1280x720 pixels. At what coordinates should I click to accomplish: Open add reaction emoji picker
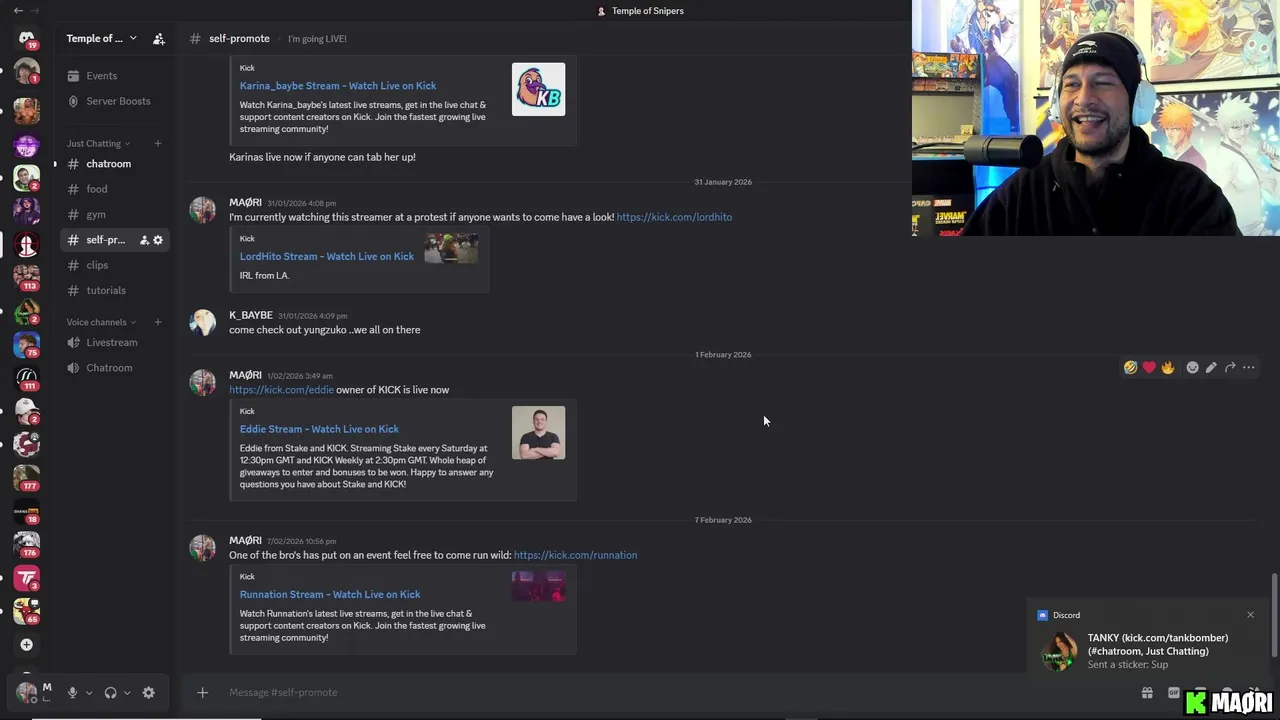[x=1192, y=367]
